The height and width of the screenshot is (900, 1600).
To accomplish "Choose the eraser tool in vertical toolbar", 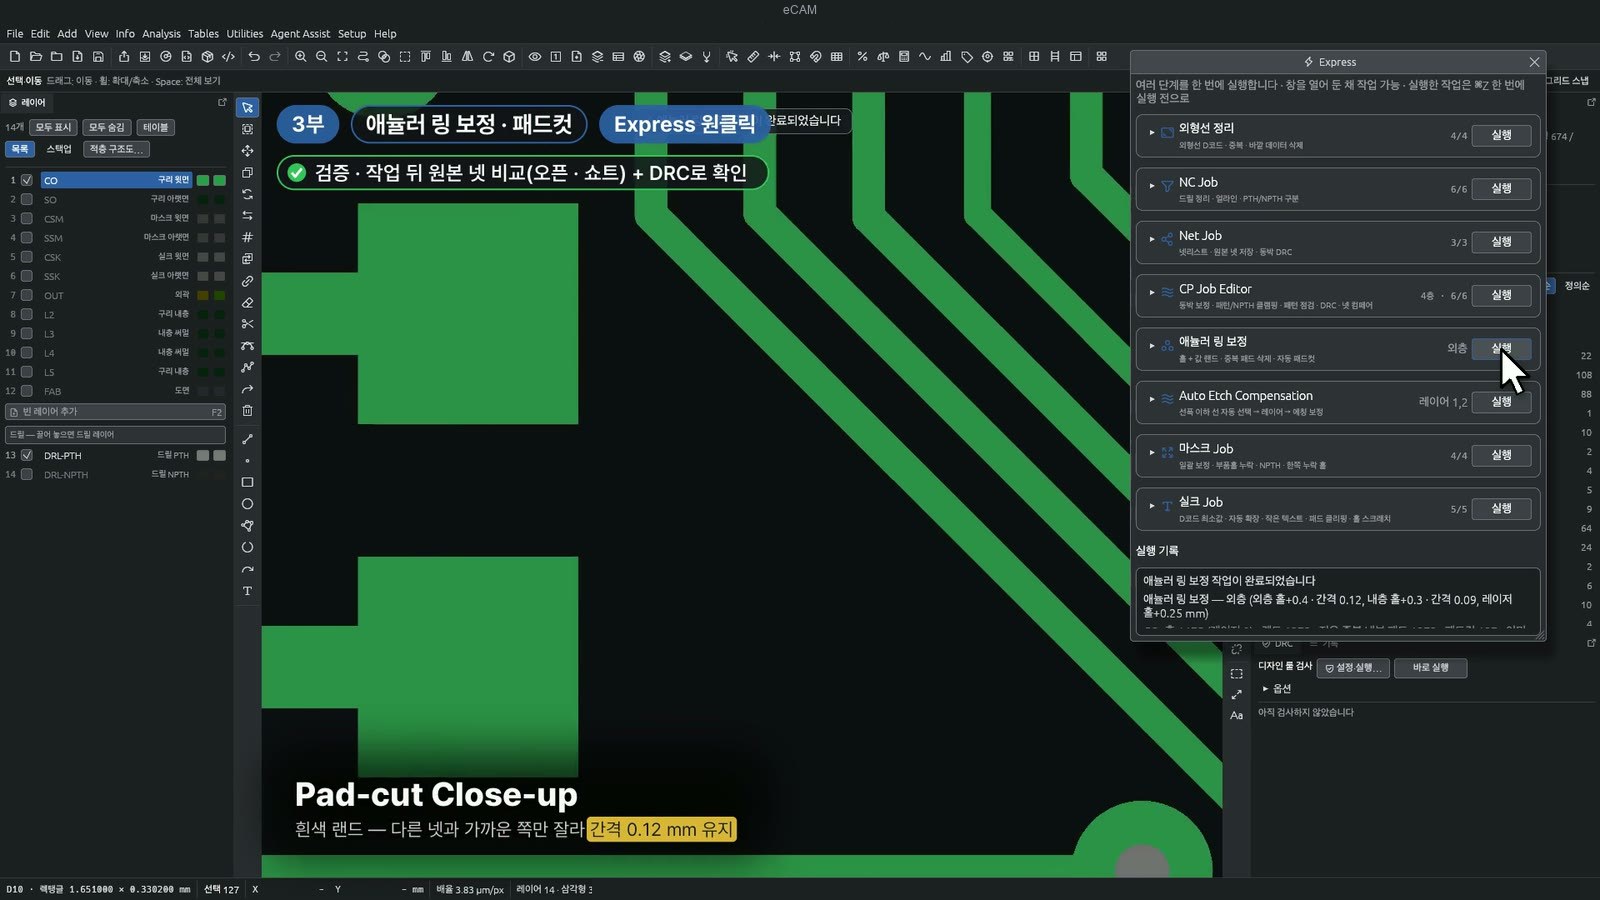I will coord(247,303).
